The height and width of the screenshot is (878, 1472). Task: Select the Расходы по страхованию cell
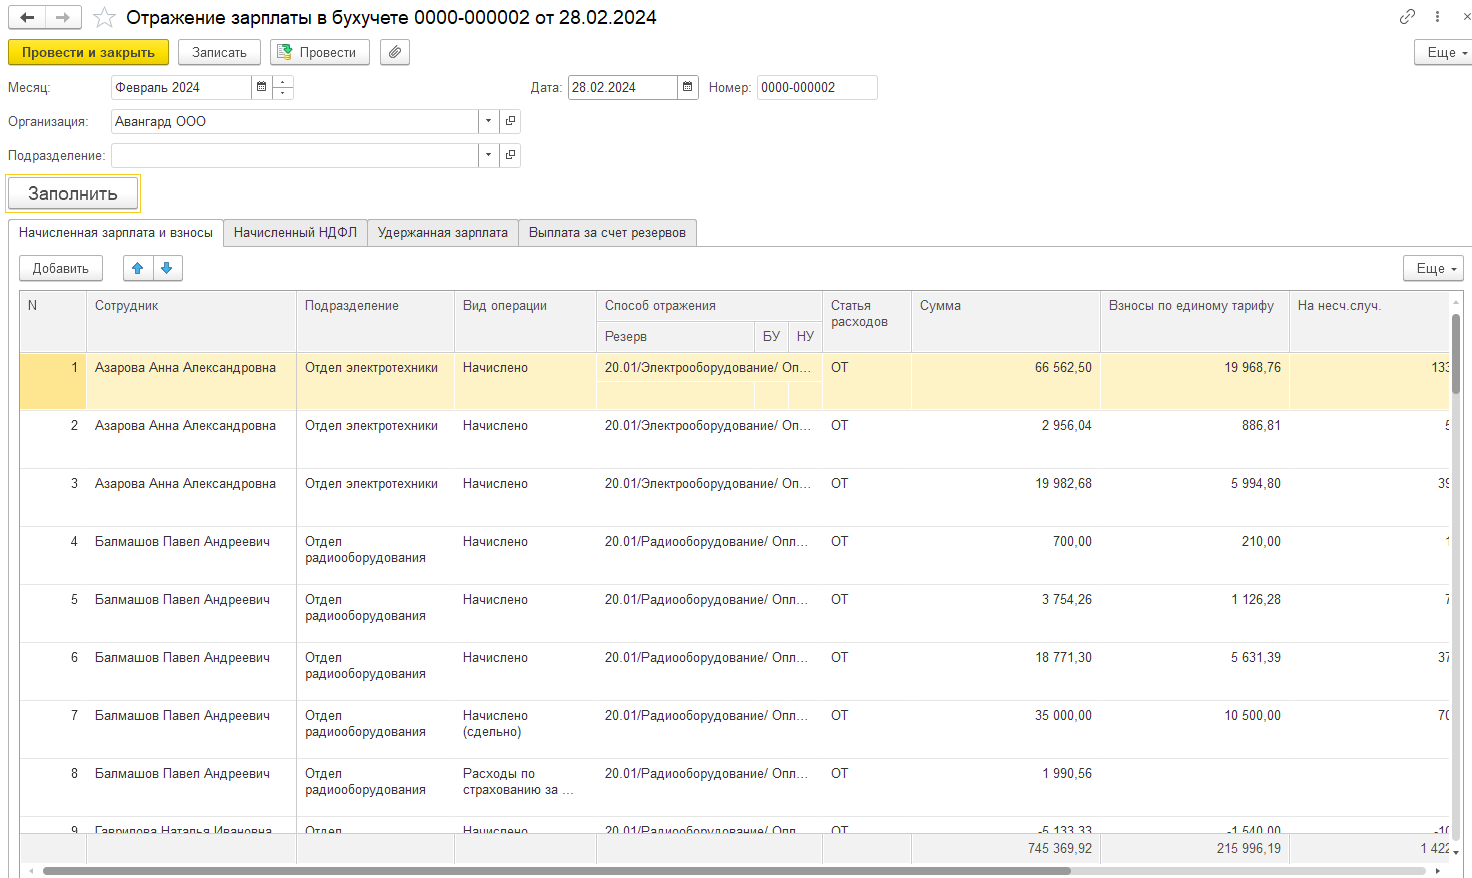click(525, 787)
